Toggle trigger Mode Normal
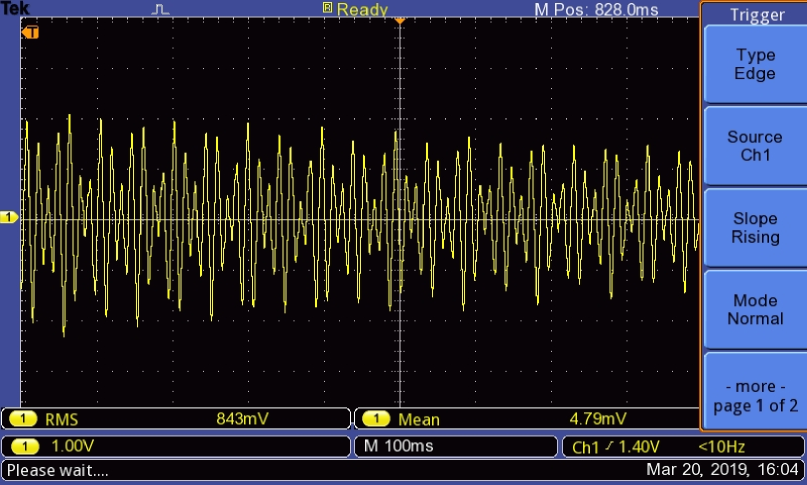This screenshot has height=485, width=807. pos(754,310)
